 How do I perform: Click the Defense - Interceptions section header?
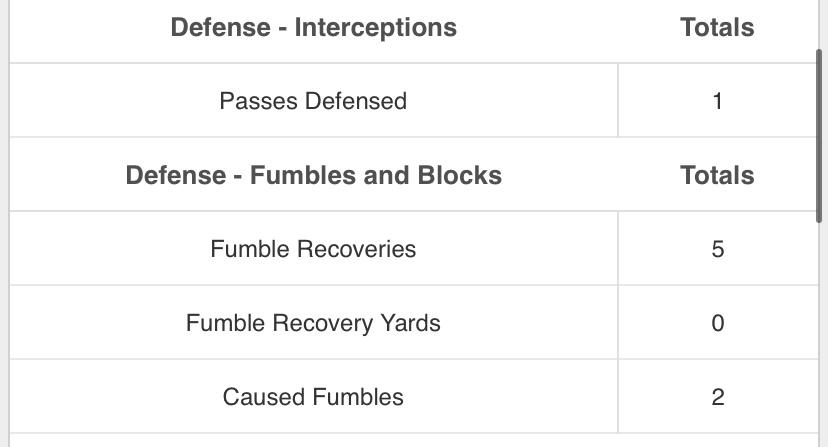pos(313,28)
